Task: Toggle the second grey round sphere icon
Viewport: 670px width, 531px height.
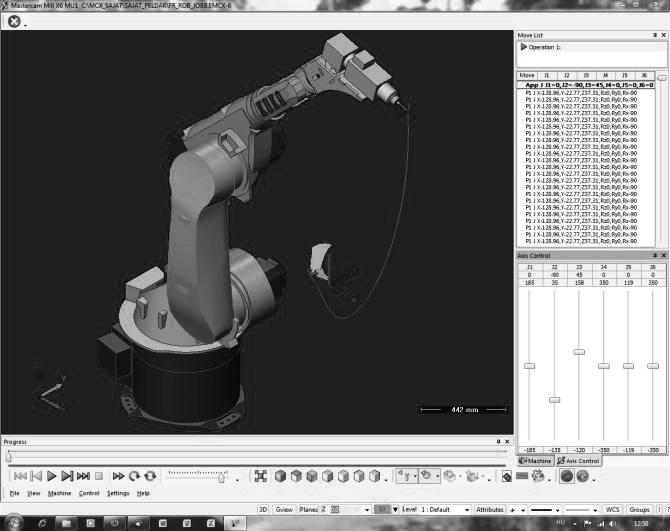Action: (583, 476)
